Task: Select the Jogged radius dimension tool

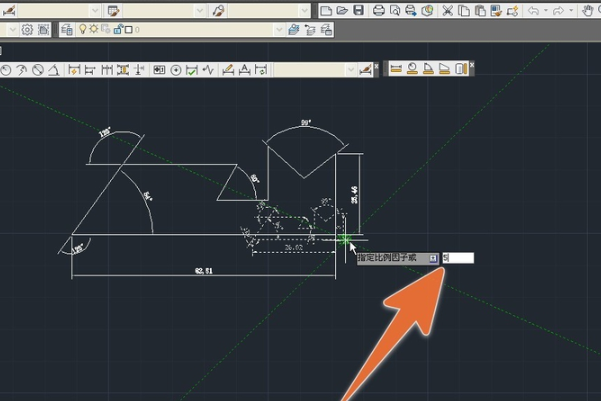Action: 21,70
